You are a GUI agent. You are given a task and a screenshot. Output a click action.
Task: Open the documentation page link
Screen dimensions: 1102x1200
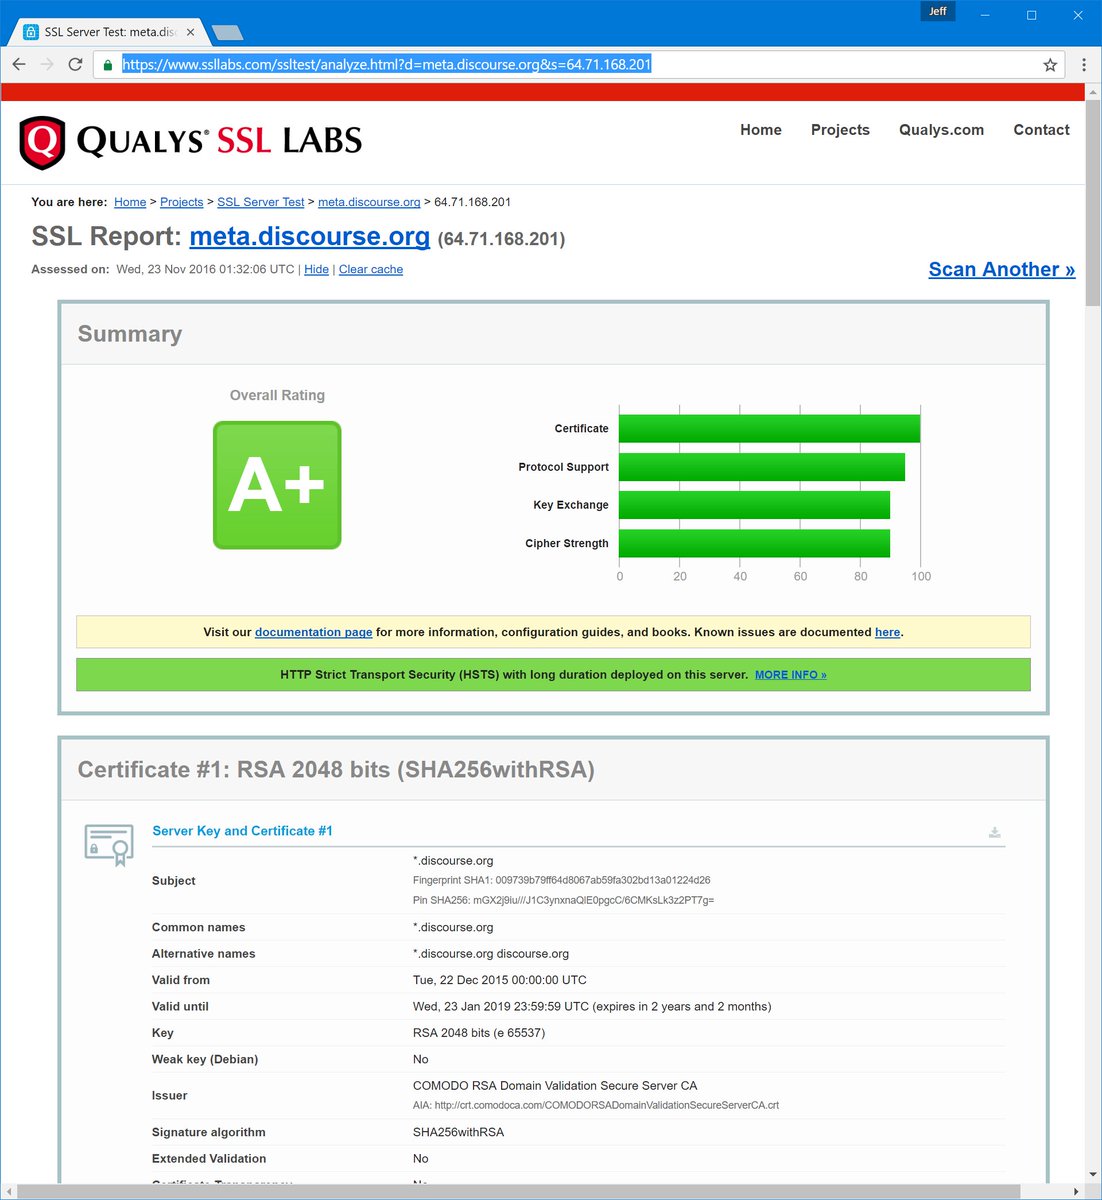[313, 632]
